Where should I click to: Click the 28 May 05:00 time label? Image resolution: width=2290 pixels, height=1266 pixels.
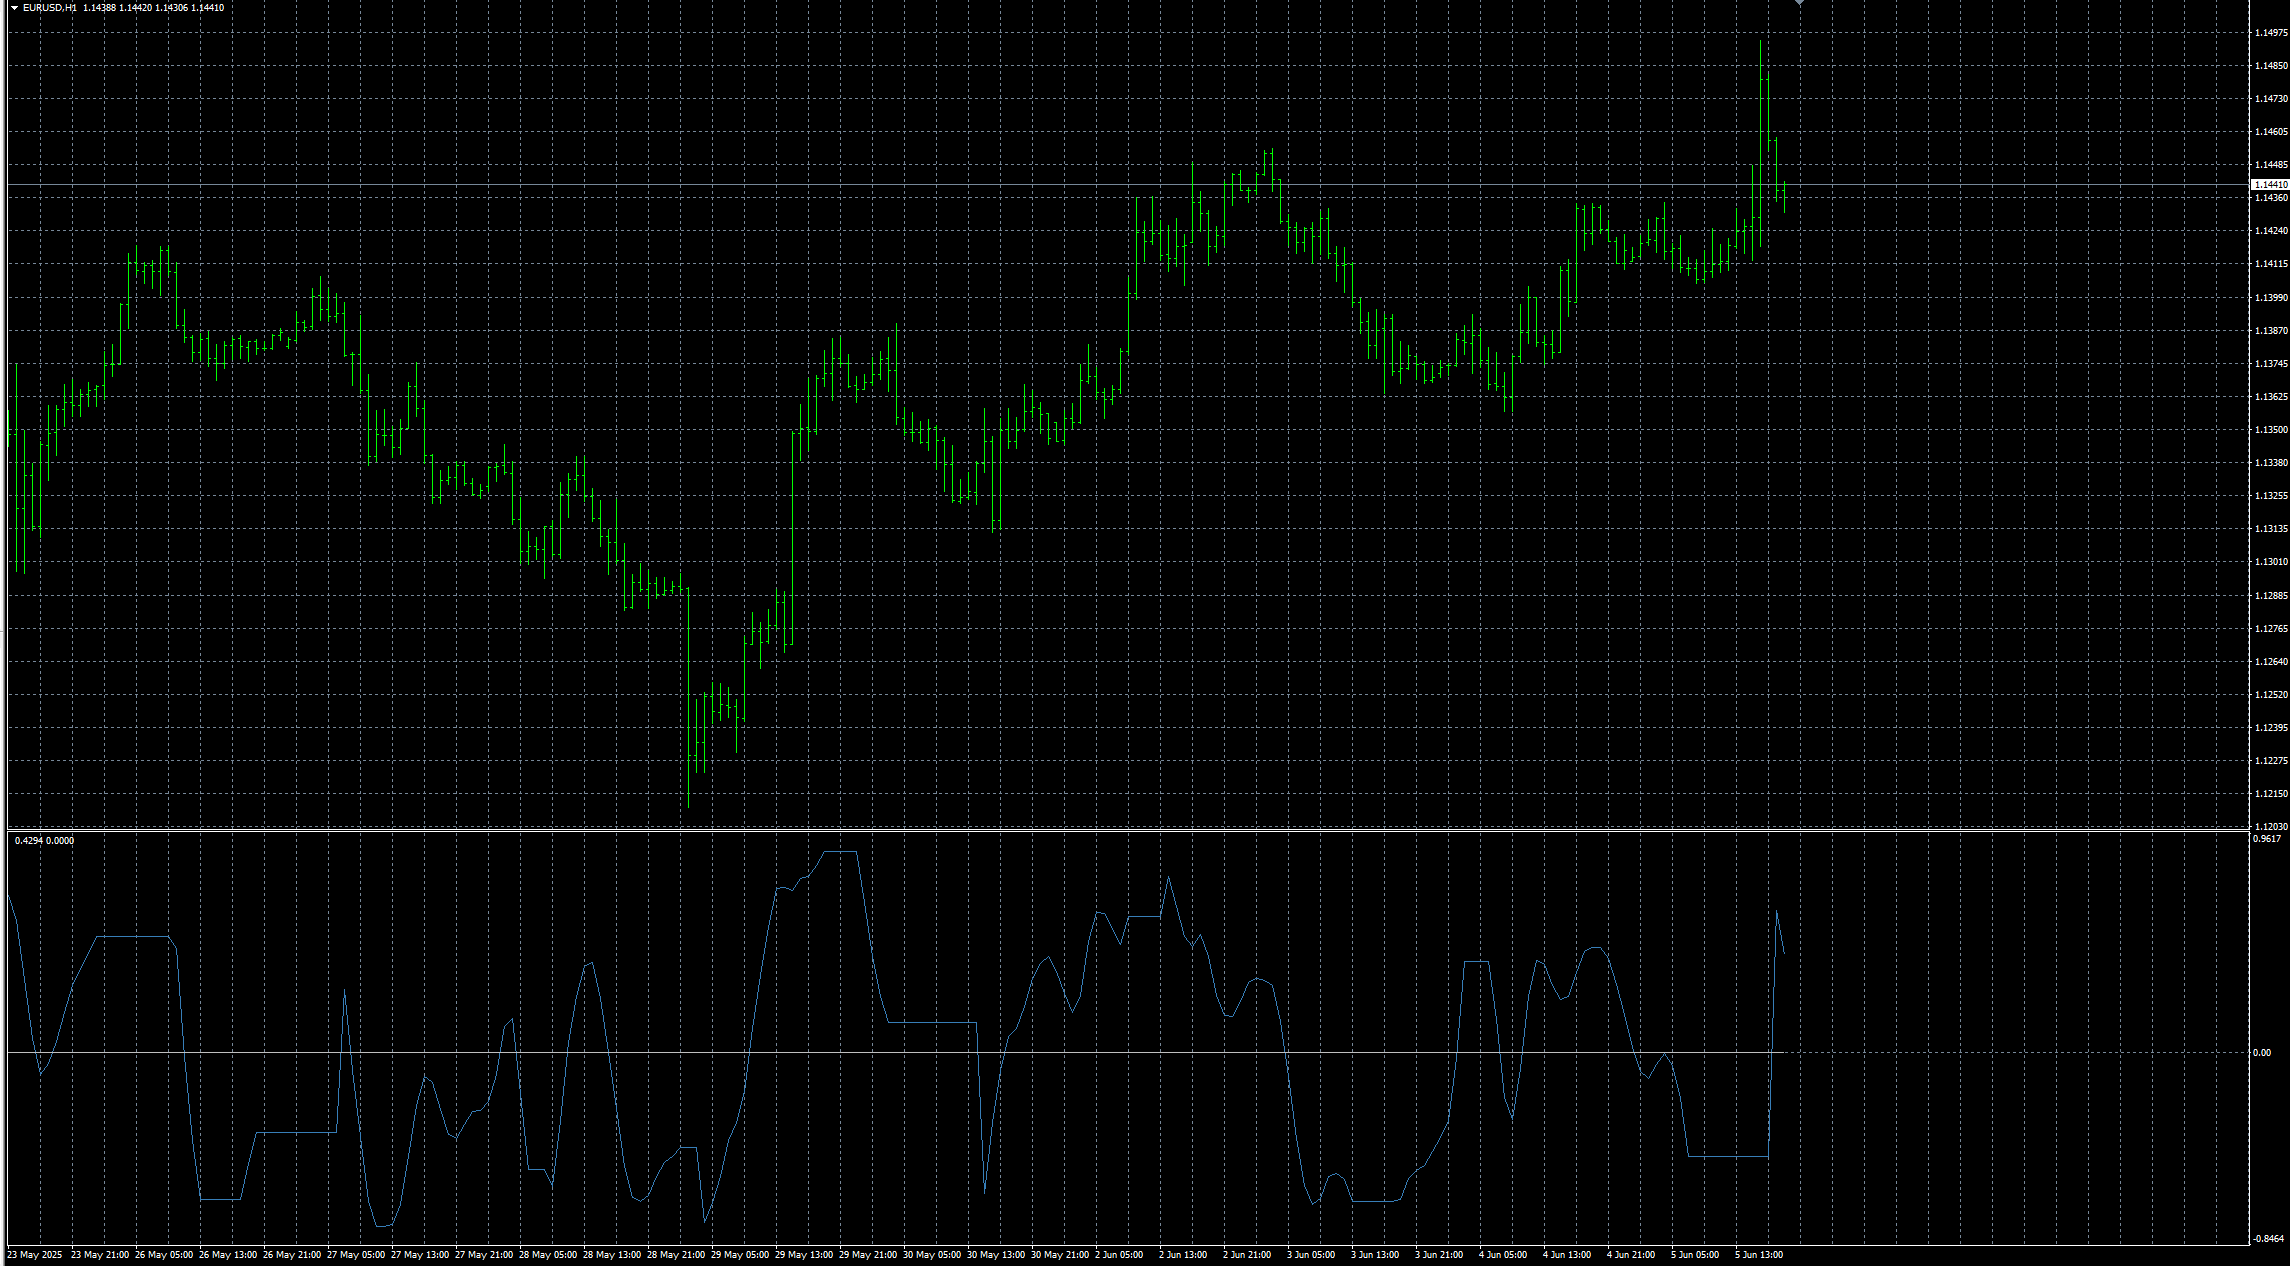[548, 1255]
